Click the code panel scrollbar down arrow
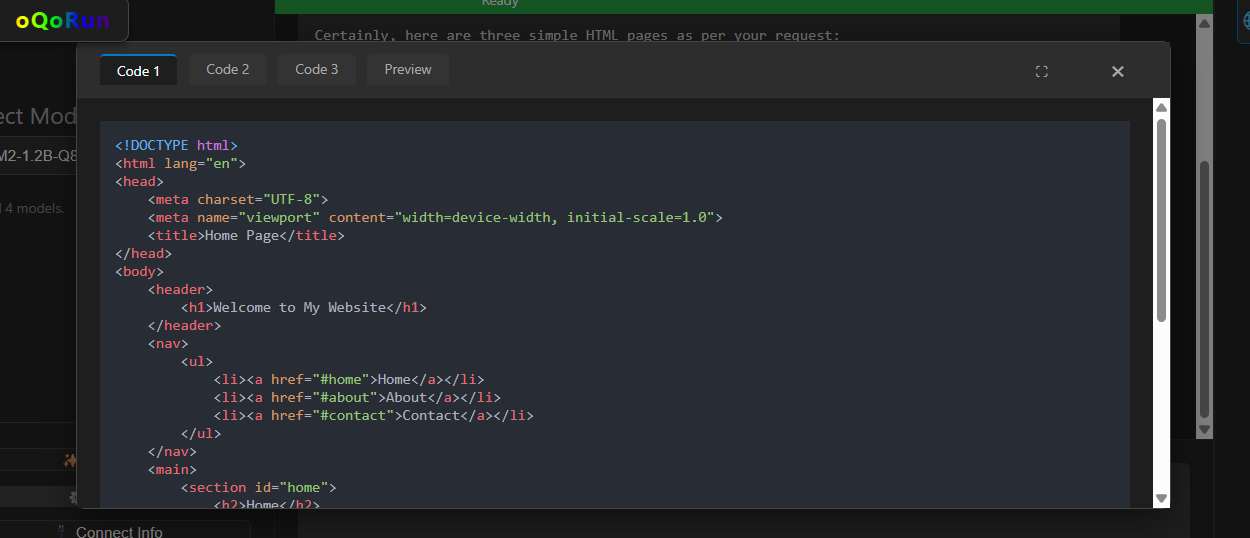 pyautogui.click(x=1161, y=498)
